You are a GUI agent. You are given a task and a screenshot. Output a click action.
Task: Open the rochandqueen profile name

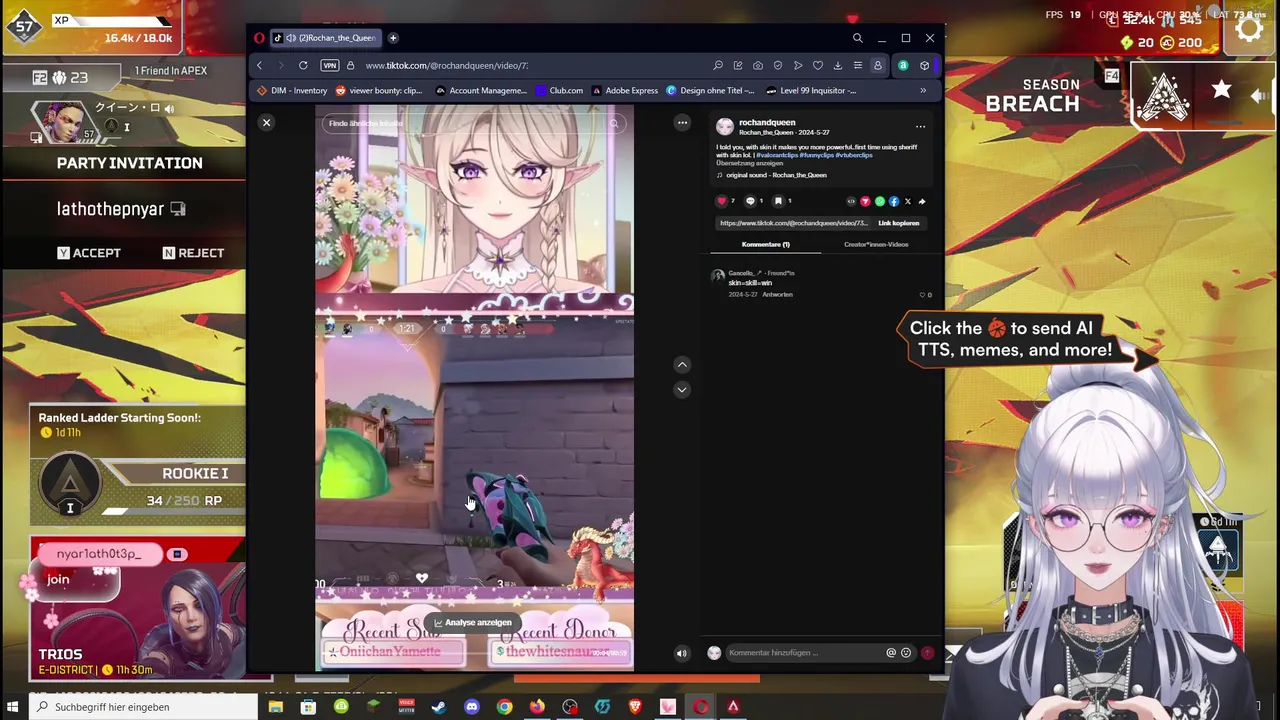click(767, 123)
